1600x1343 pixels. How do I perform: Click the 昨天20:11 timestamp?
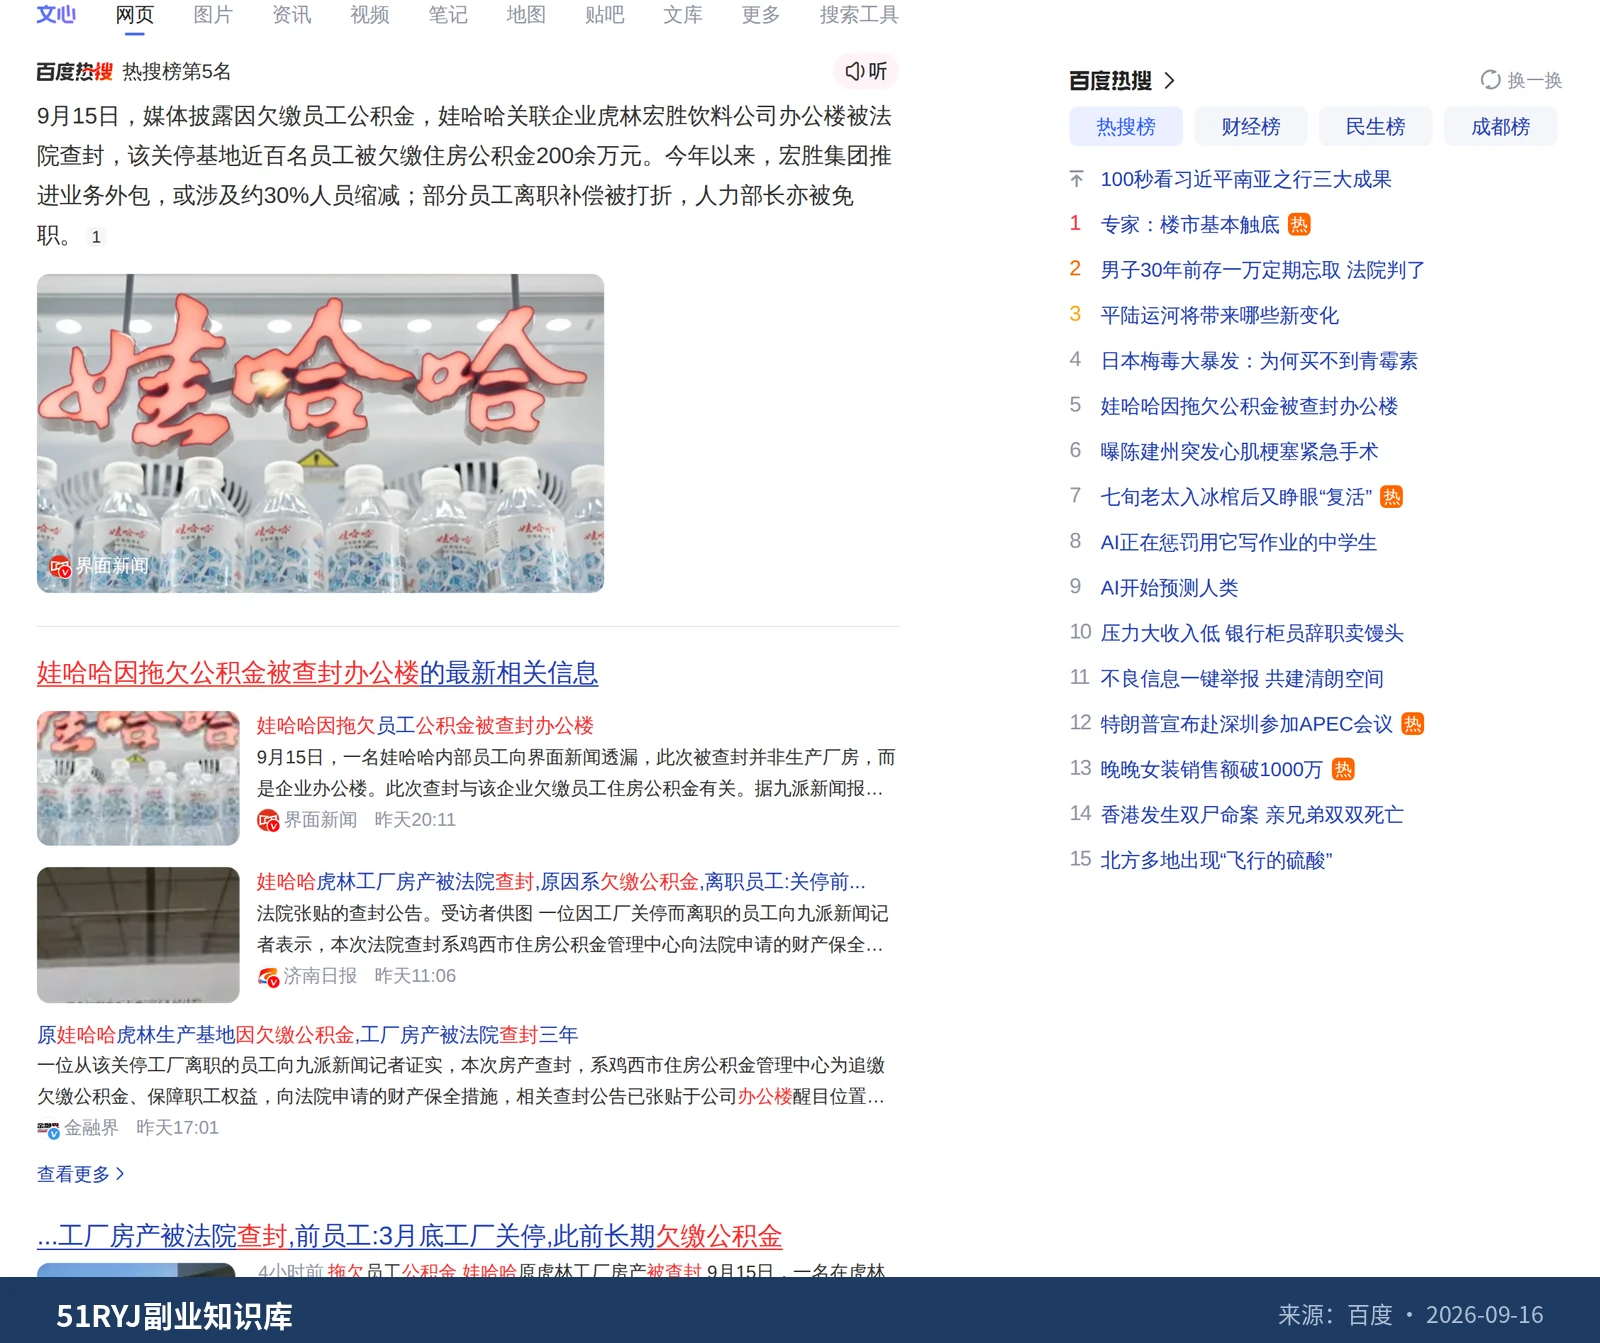(x=415, y=820)
